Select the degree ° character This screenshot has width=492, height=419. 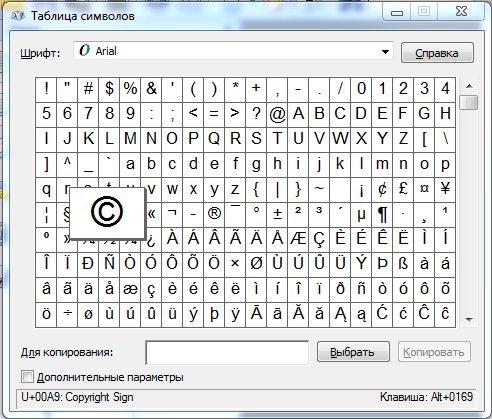pos(256,214)
